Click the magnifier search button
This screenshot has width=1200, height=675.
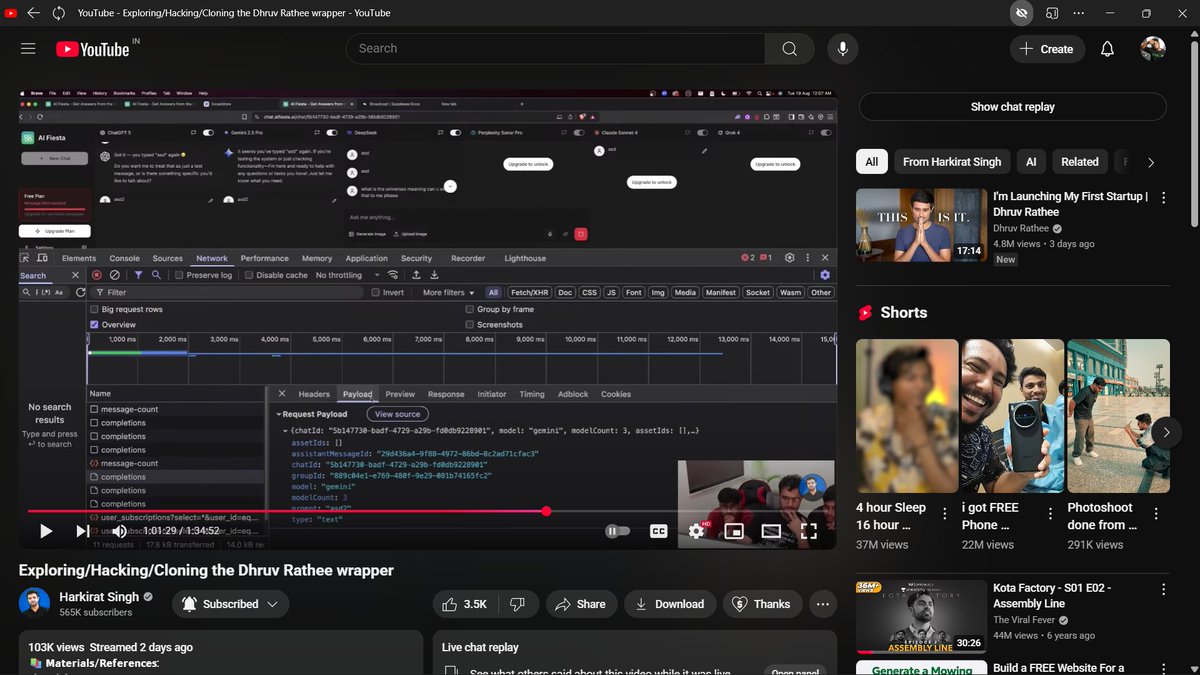(790, 49)
